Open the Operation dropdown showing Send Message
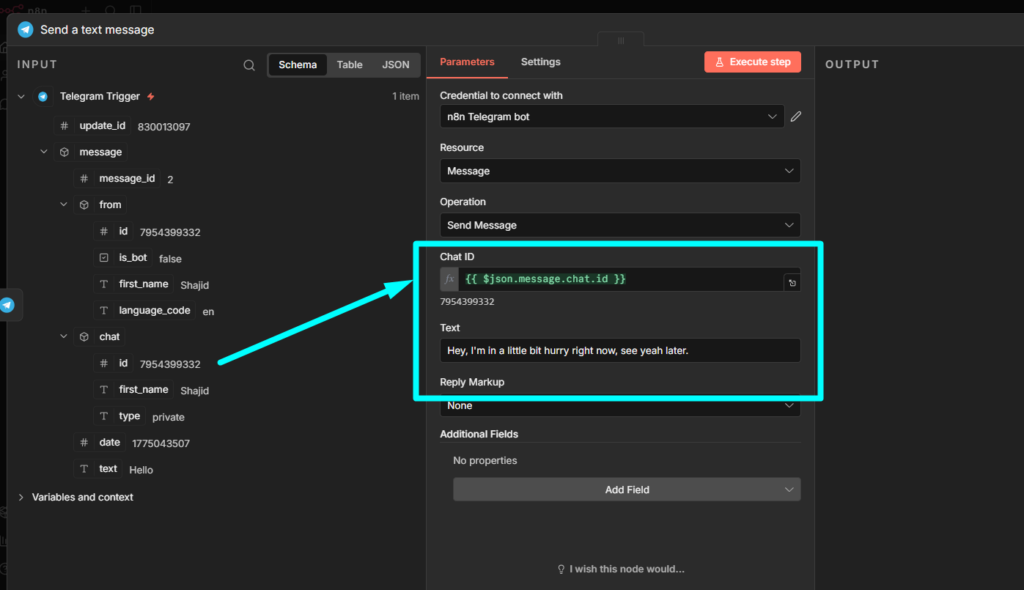The image size is (1024, 590). (x=620, y=224)
